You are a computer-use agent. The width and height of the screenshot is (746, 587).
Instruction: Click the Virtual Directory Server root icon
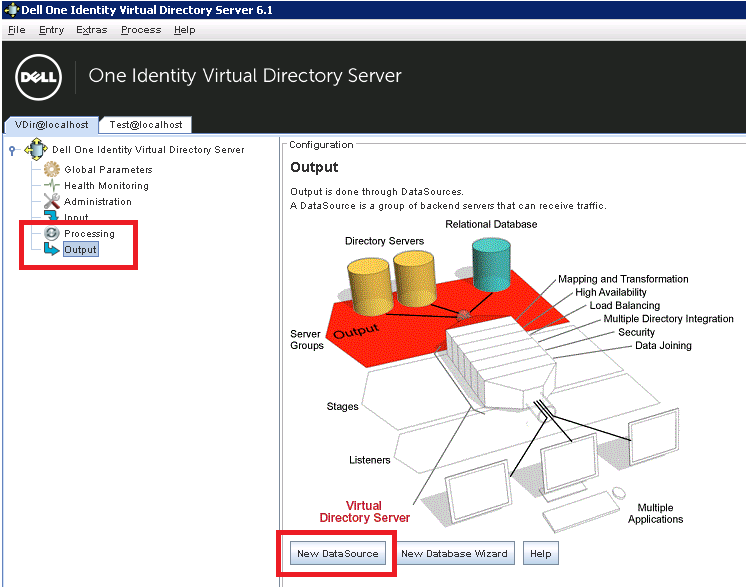click(36, 149)
